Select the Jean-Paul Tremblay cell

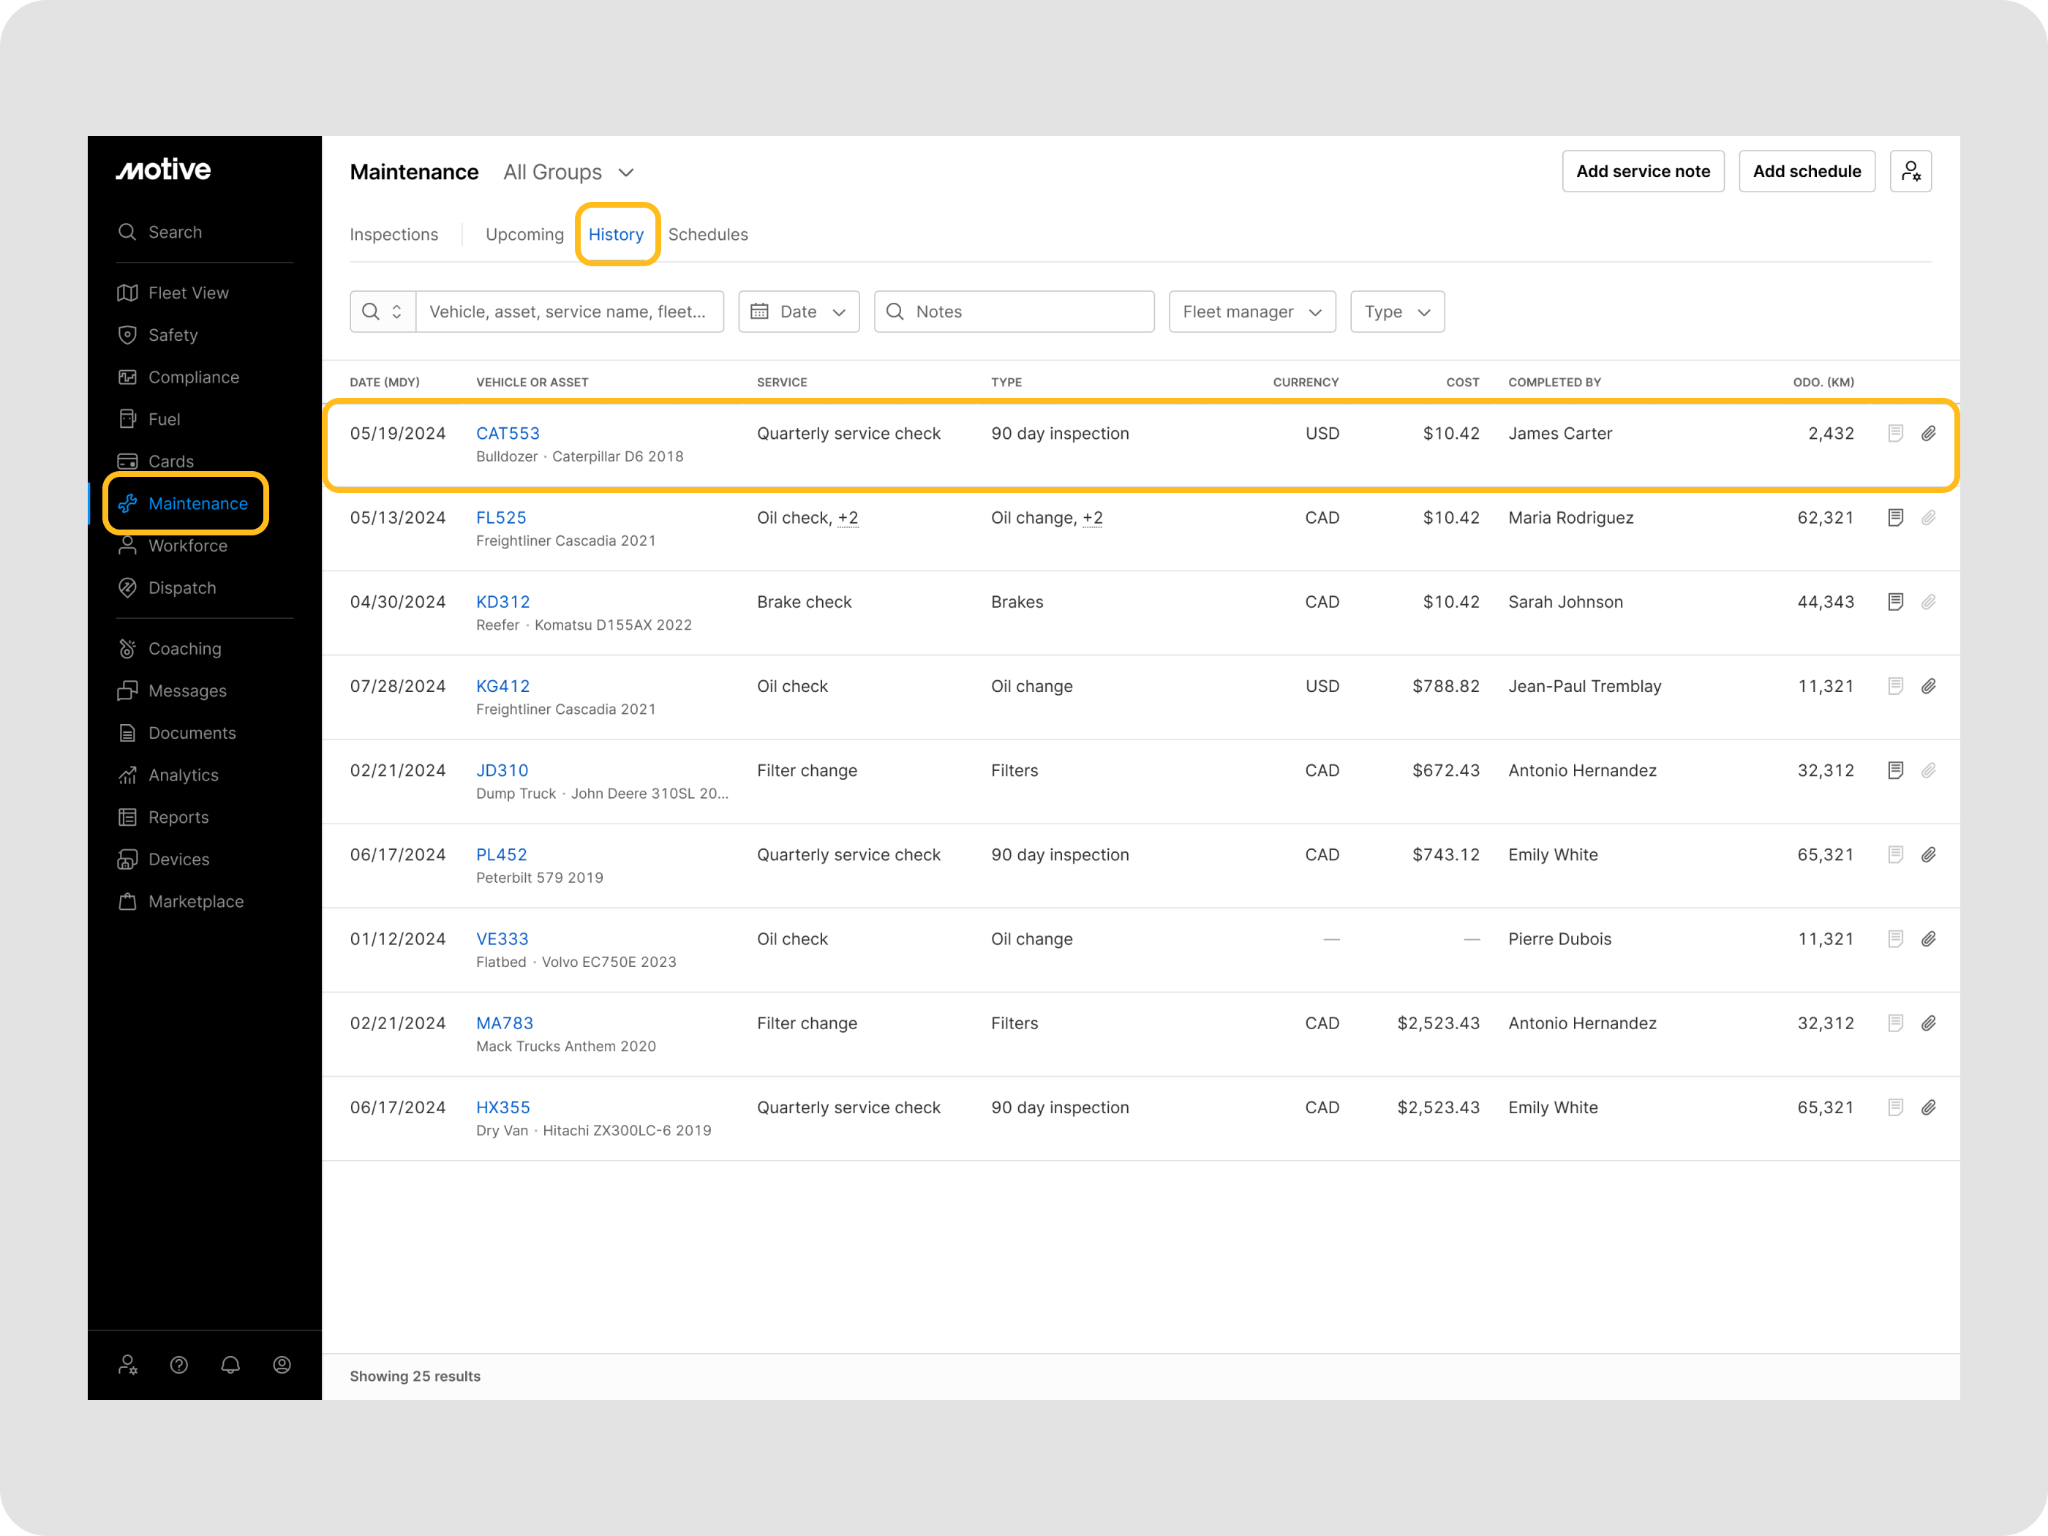coord(1585,686)
